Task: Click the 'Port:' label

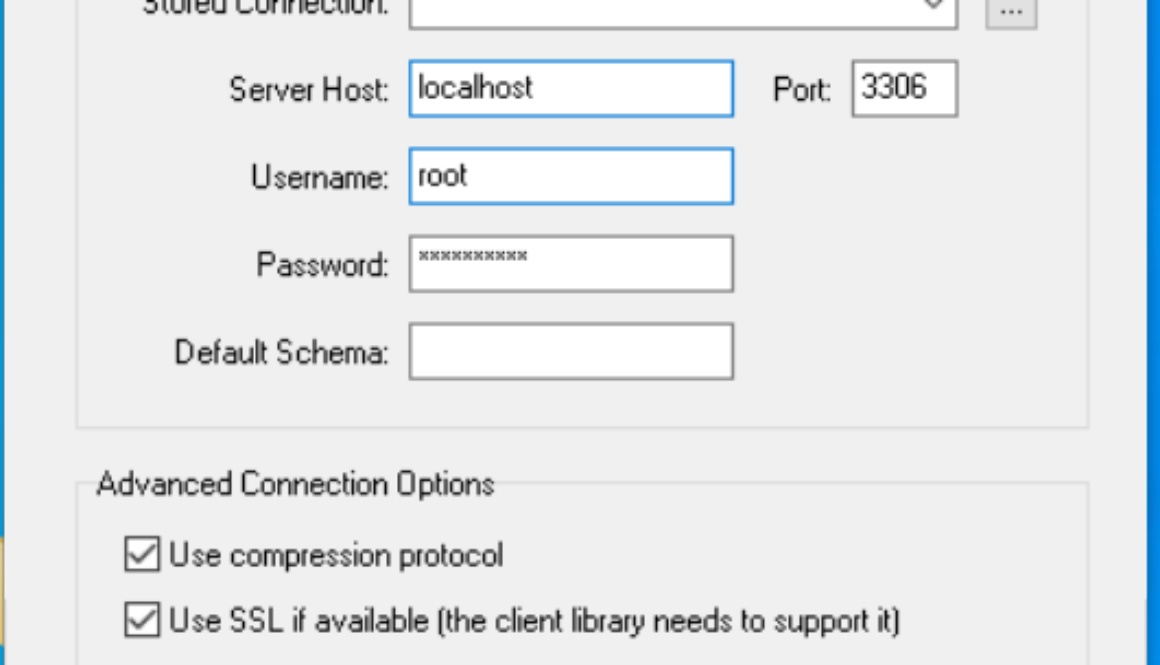Action: pos(802,90)
